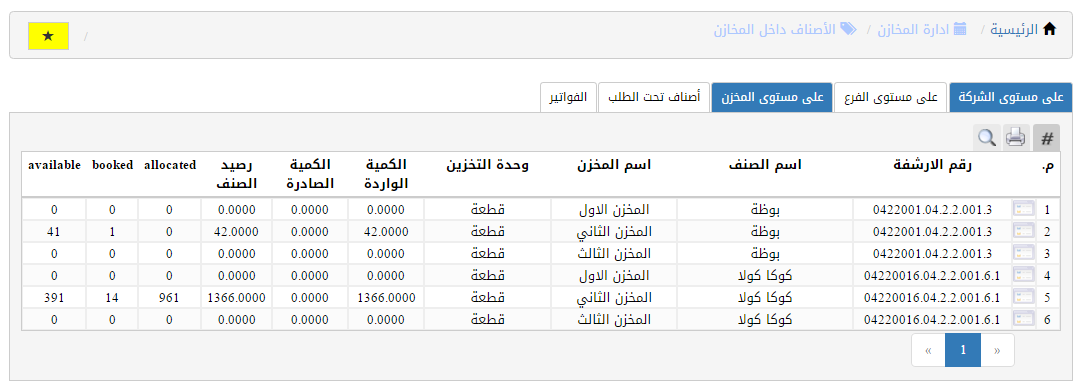This screenshot has width=1091, height=386.
Task: Open the أصناف تحت الطلب tab
Action: tap(654, 97)
